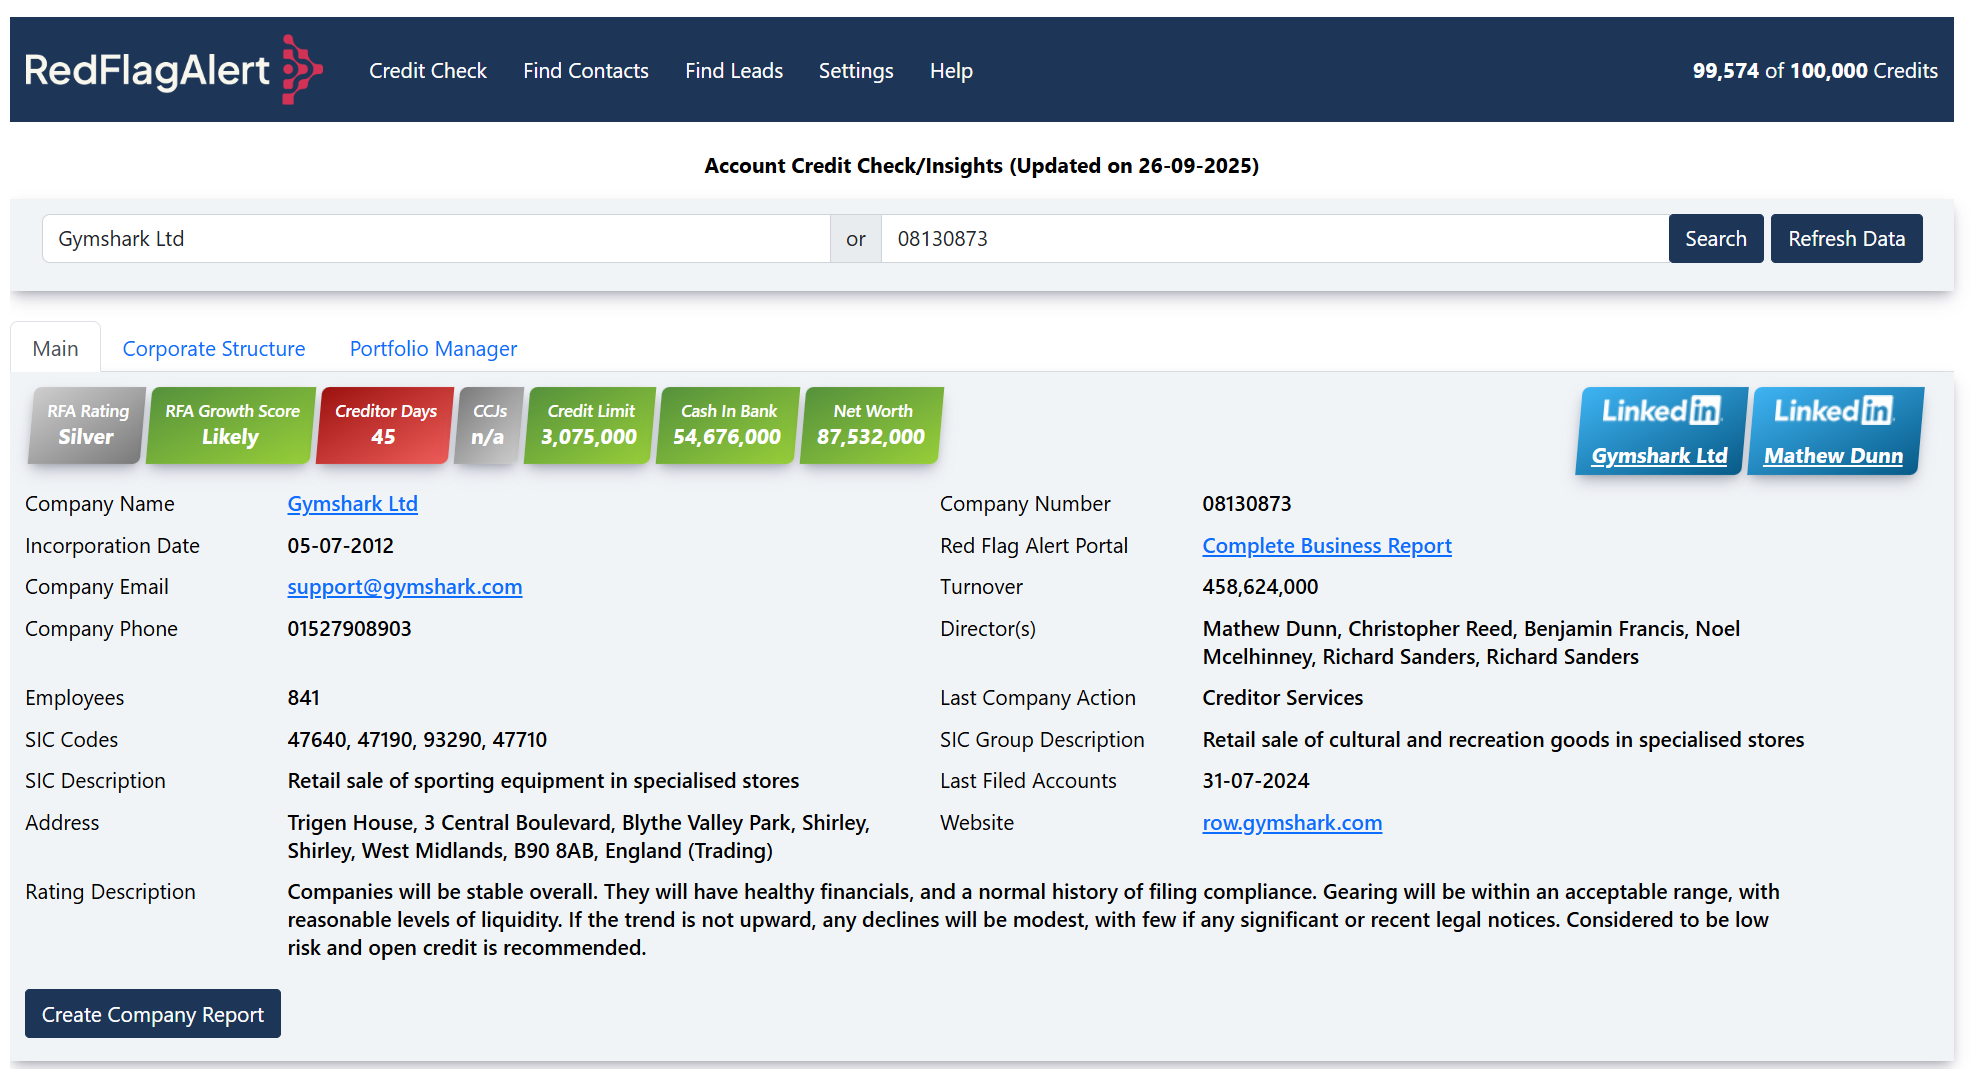
Task: Open the Help menu item
Action: (951, 71)
